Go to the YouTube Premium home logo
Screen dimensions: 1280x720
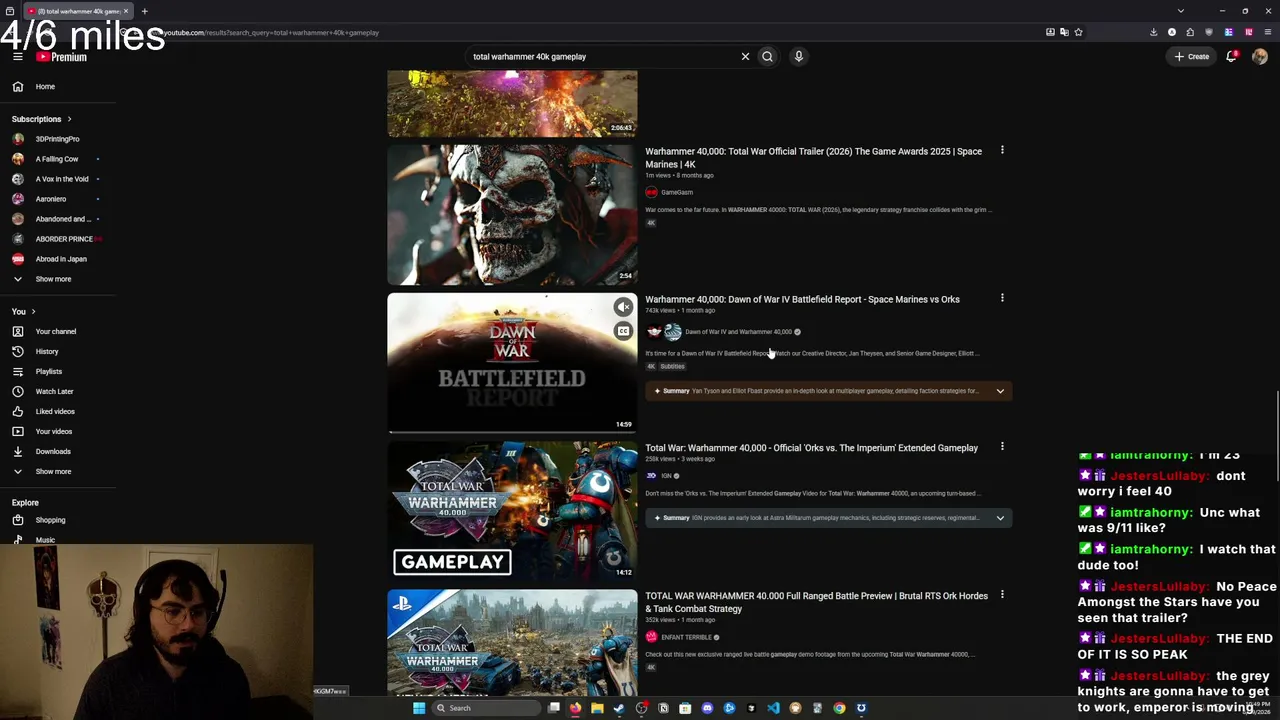click(62, 57)
